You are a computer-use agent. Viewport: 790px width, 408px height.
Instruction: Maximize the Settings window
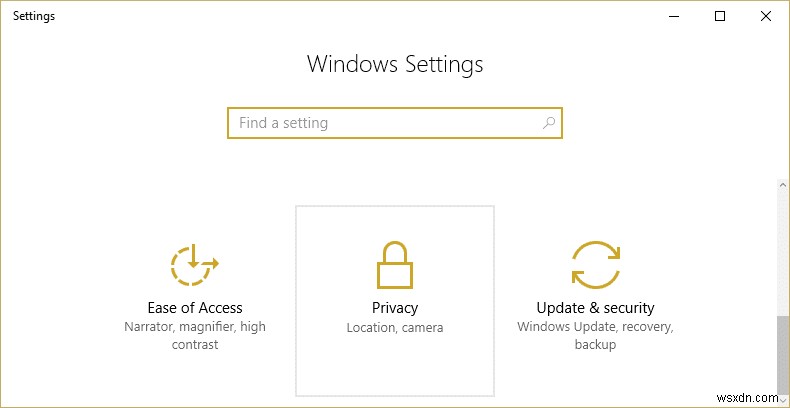(720, 16)
